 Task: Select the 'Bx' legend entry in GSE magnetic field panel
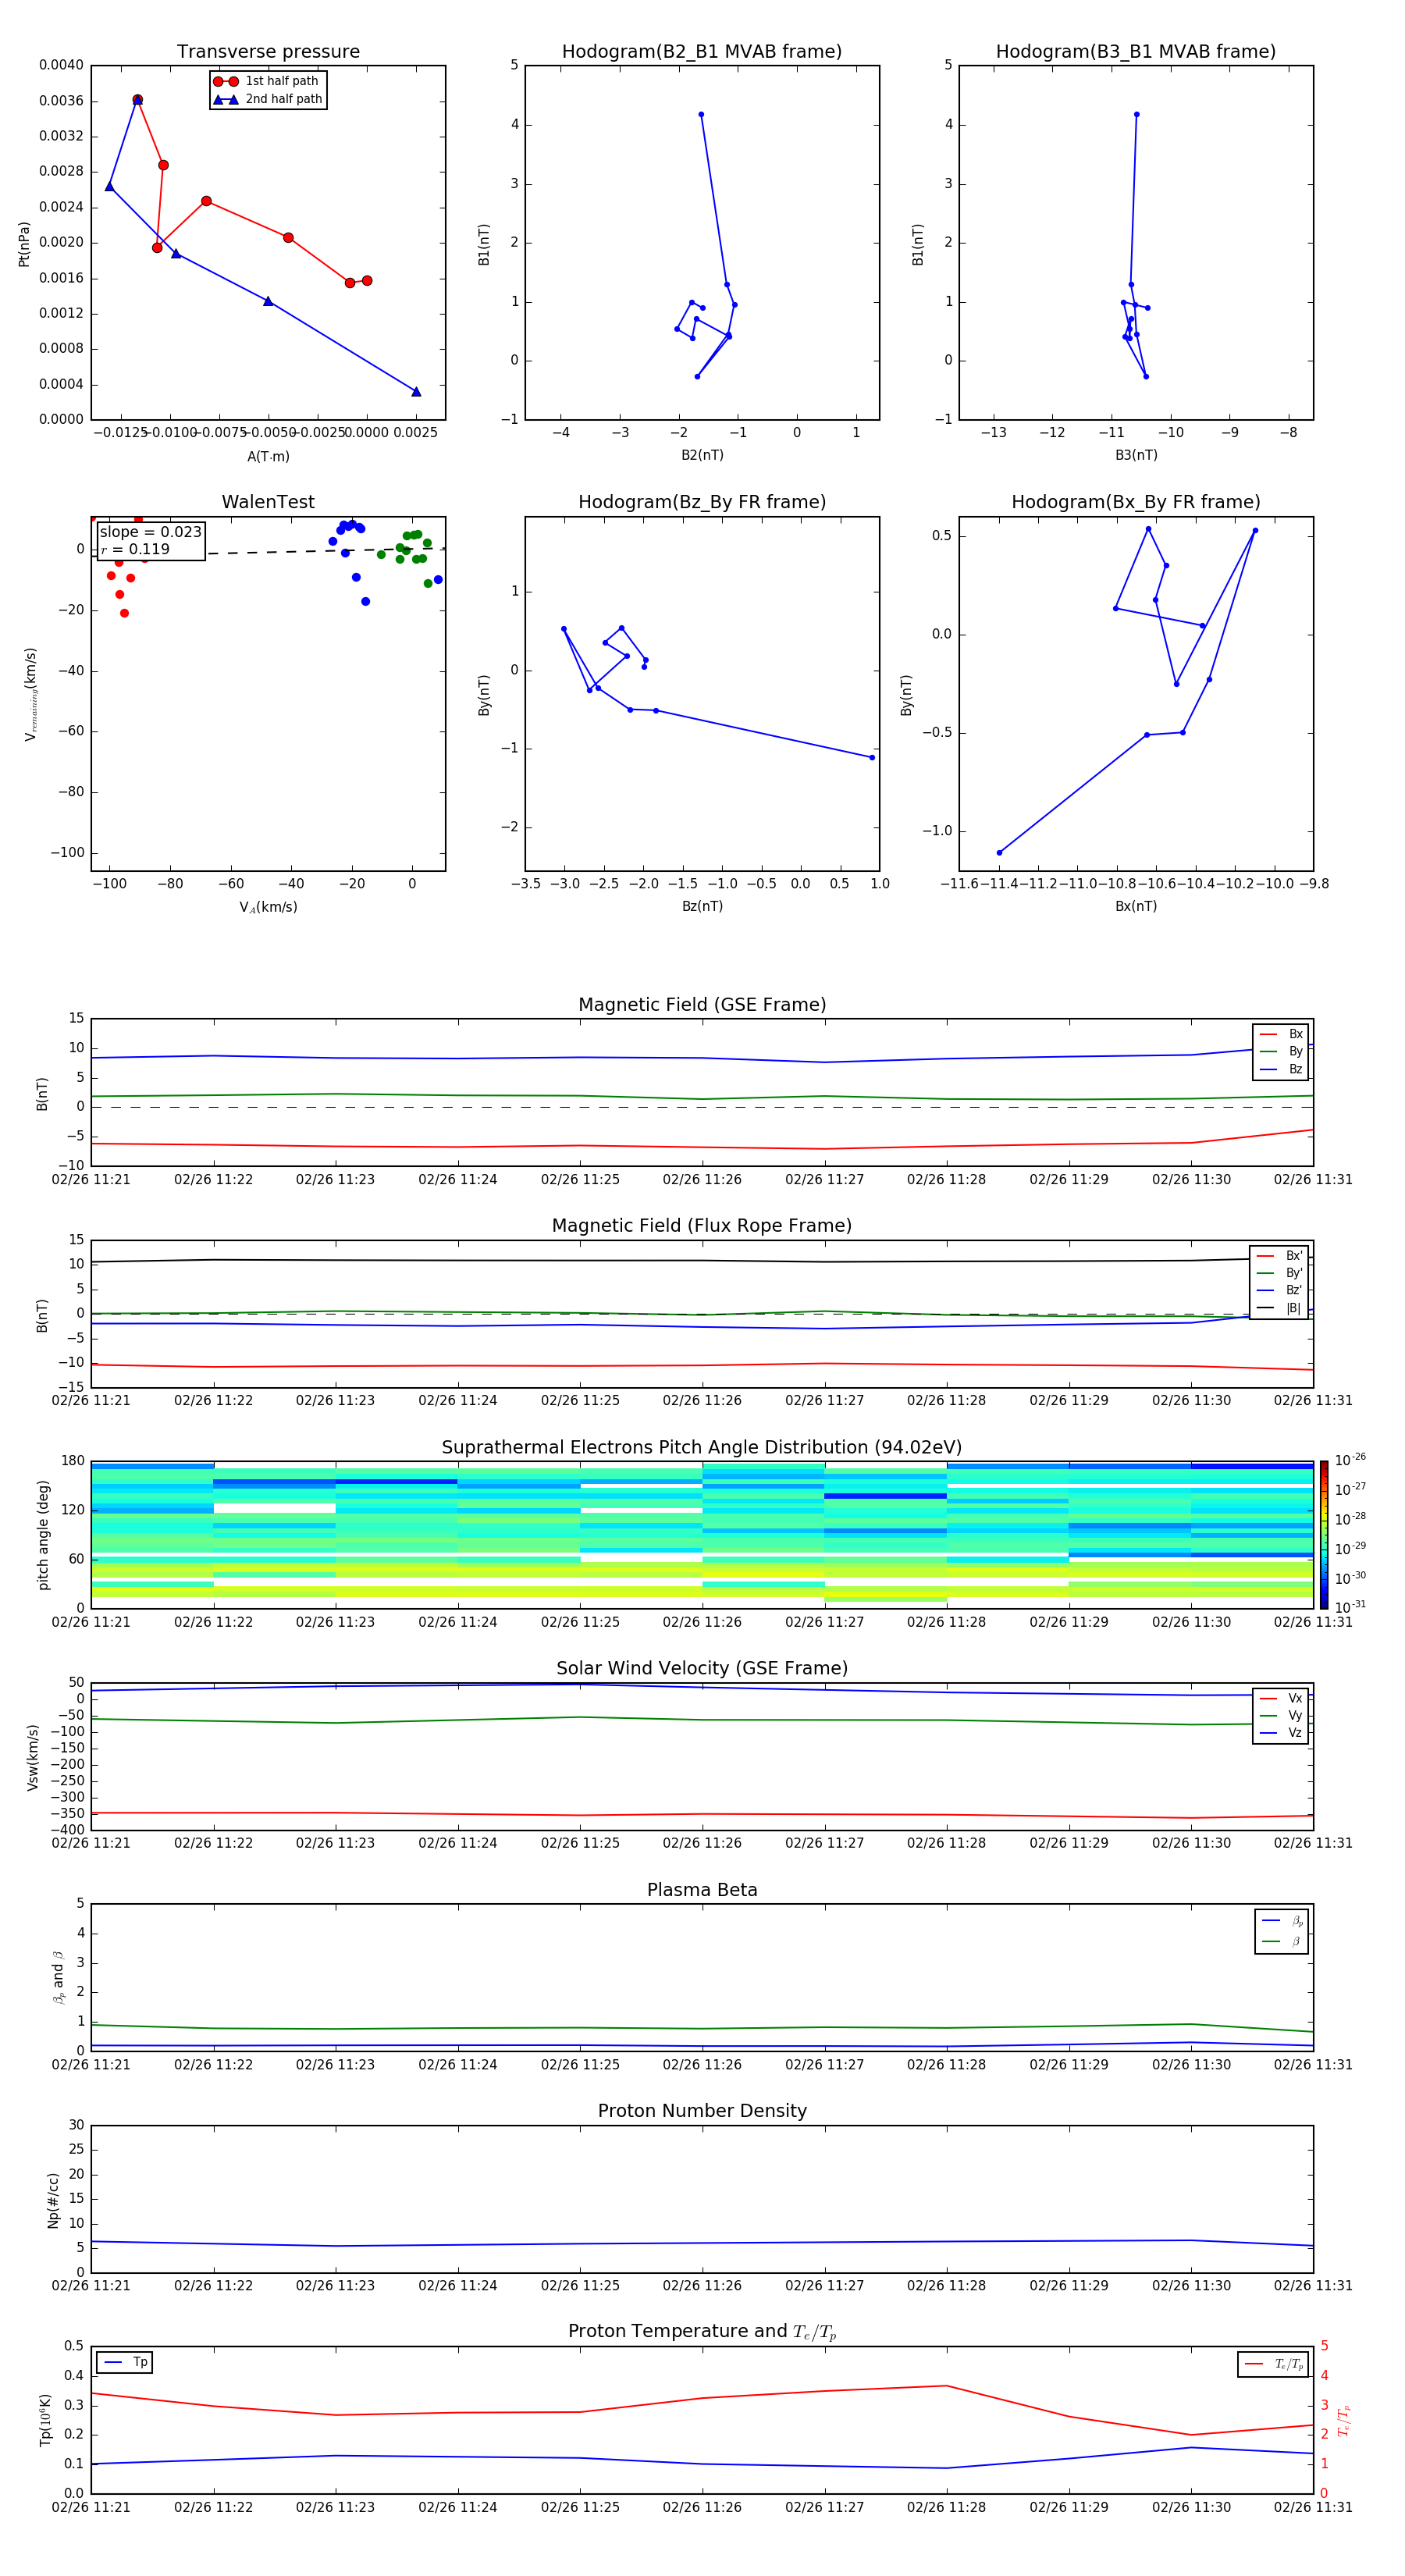coord(1281,1034)
